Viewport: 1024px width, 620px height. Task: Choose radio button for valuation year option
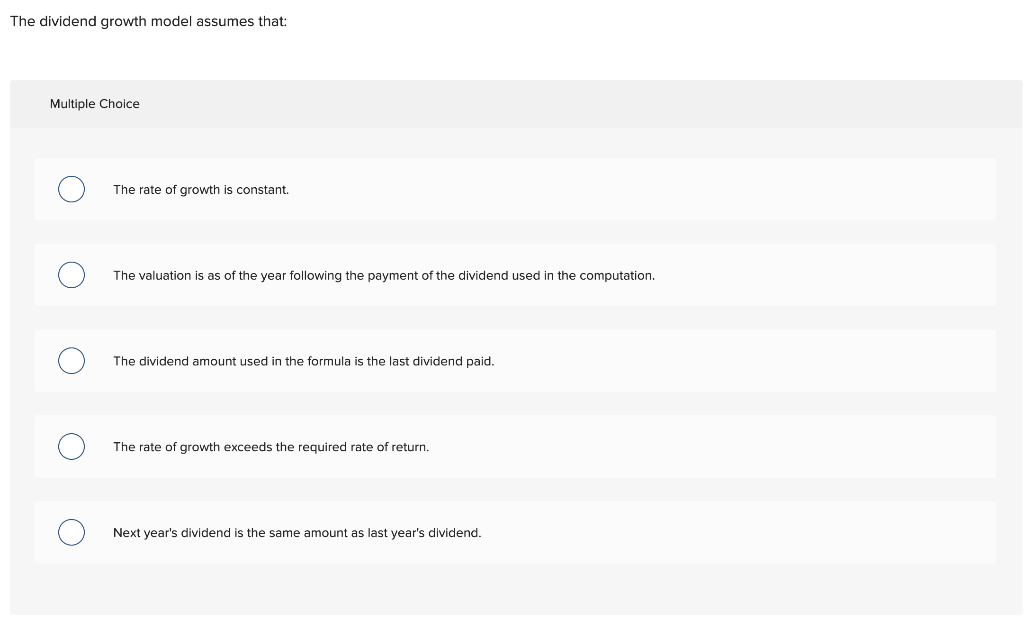click(x=71, y=275)
